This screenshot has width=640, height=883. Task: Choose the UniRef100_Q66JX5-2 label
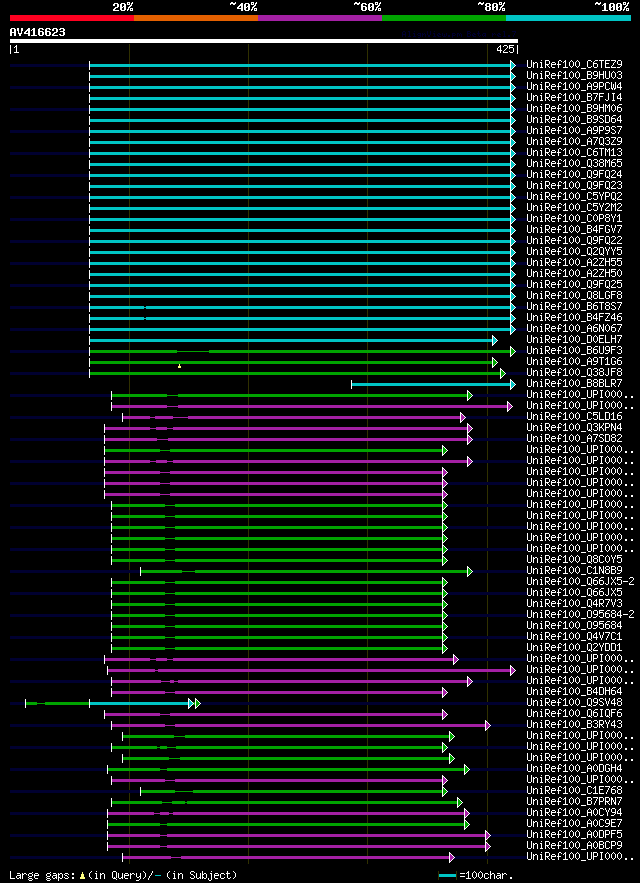(x=580, y=581)
